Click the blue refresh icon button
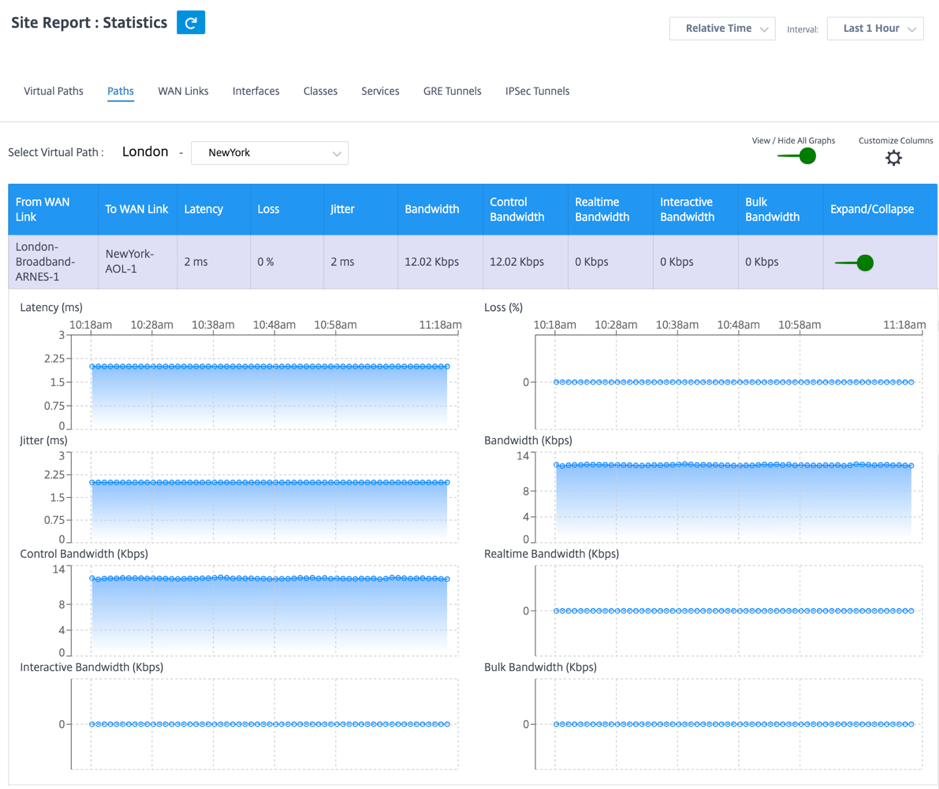The height and width of the screenshot is (789, 939). tap(191, 23)
